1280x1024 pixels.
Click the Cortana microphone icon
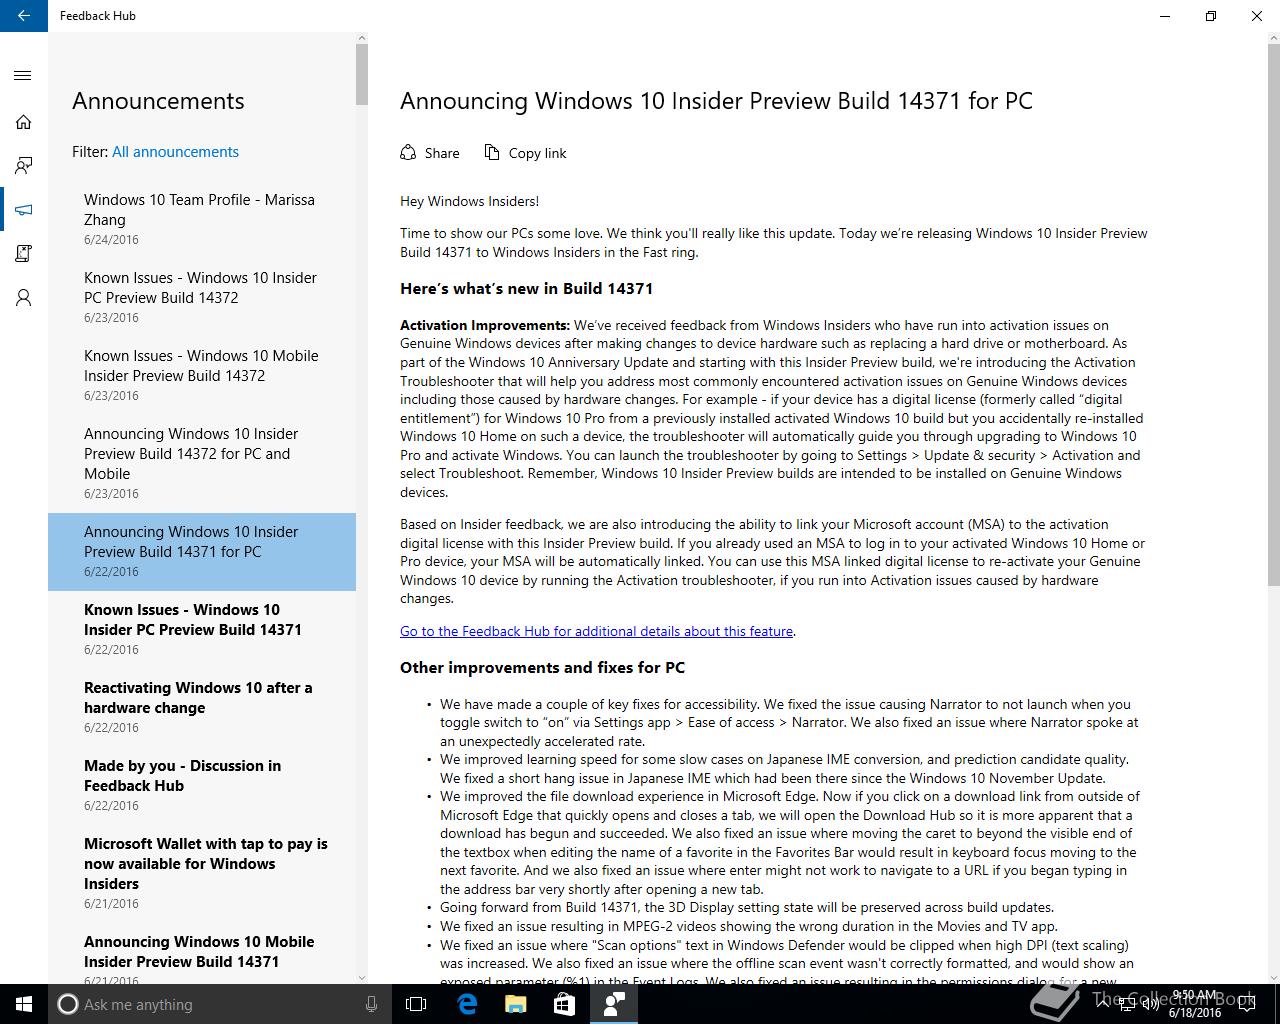(x=371, y=1004)
